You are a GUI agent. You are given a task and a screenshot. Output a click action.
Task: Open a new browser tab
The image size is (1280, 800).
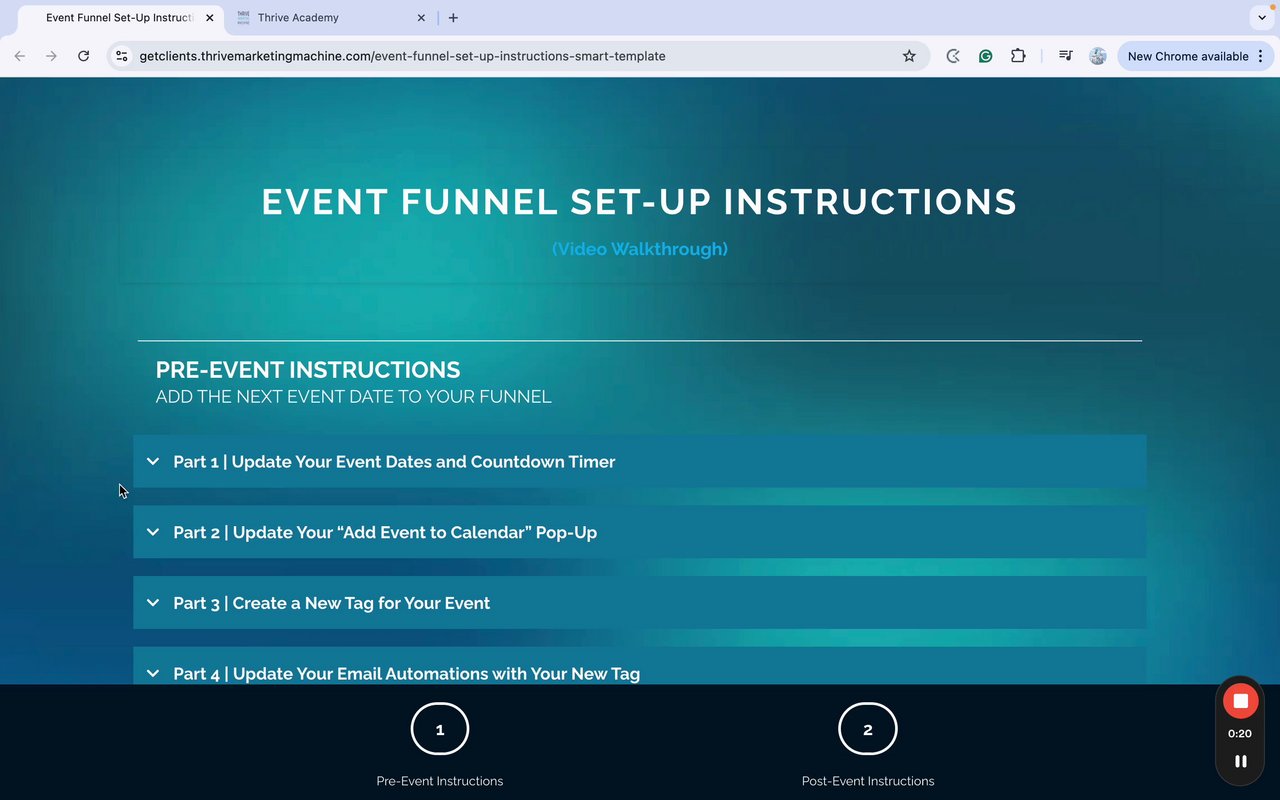click(x=453, y=18)
